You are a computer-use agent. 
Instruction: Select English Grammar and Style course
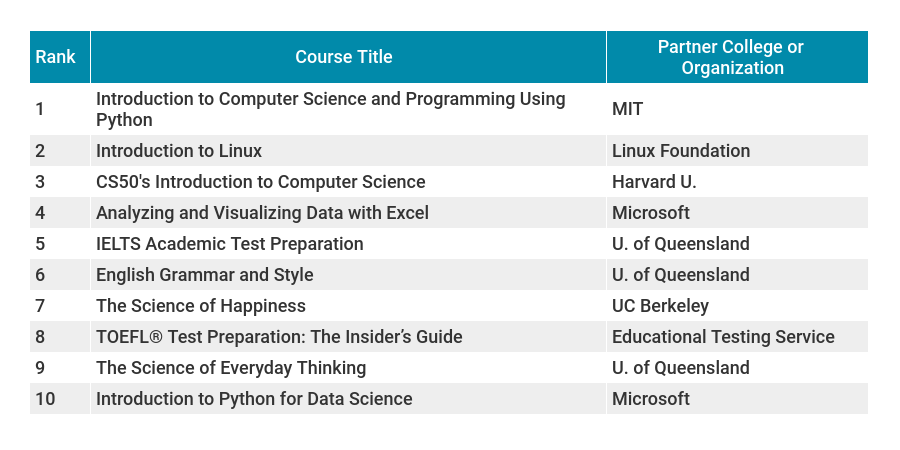(204, 275)
